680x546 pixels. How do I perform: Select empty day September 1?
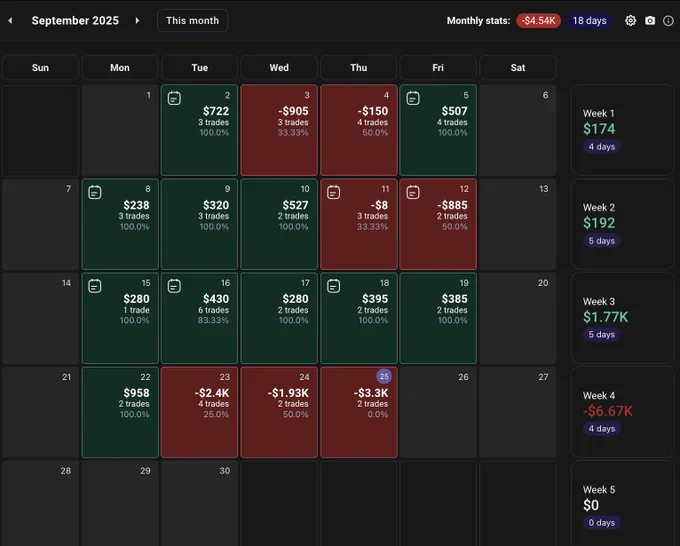point(120,130)
